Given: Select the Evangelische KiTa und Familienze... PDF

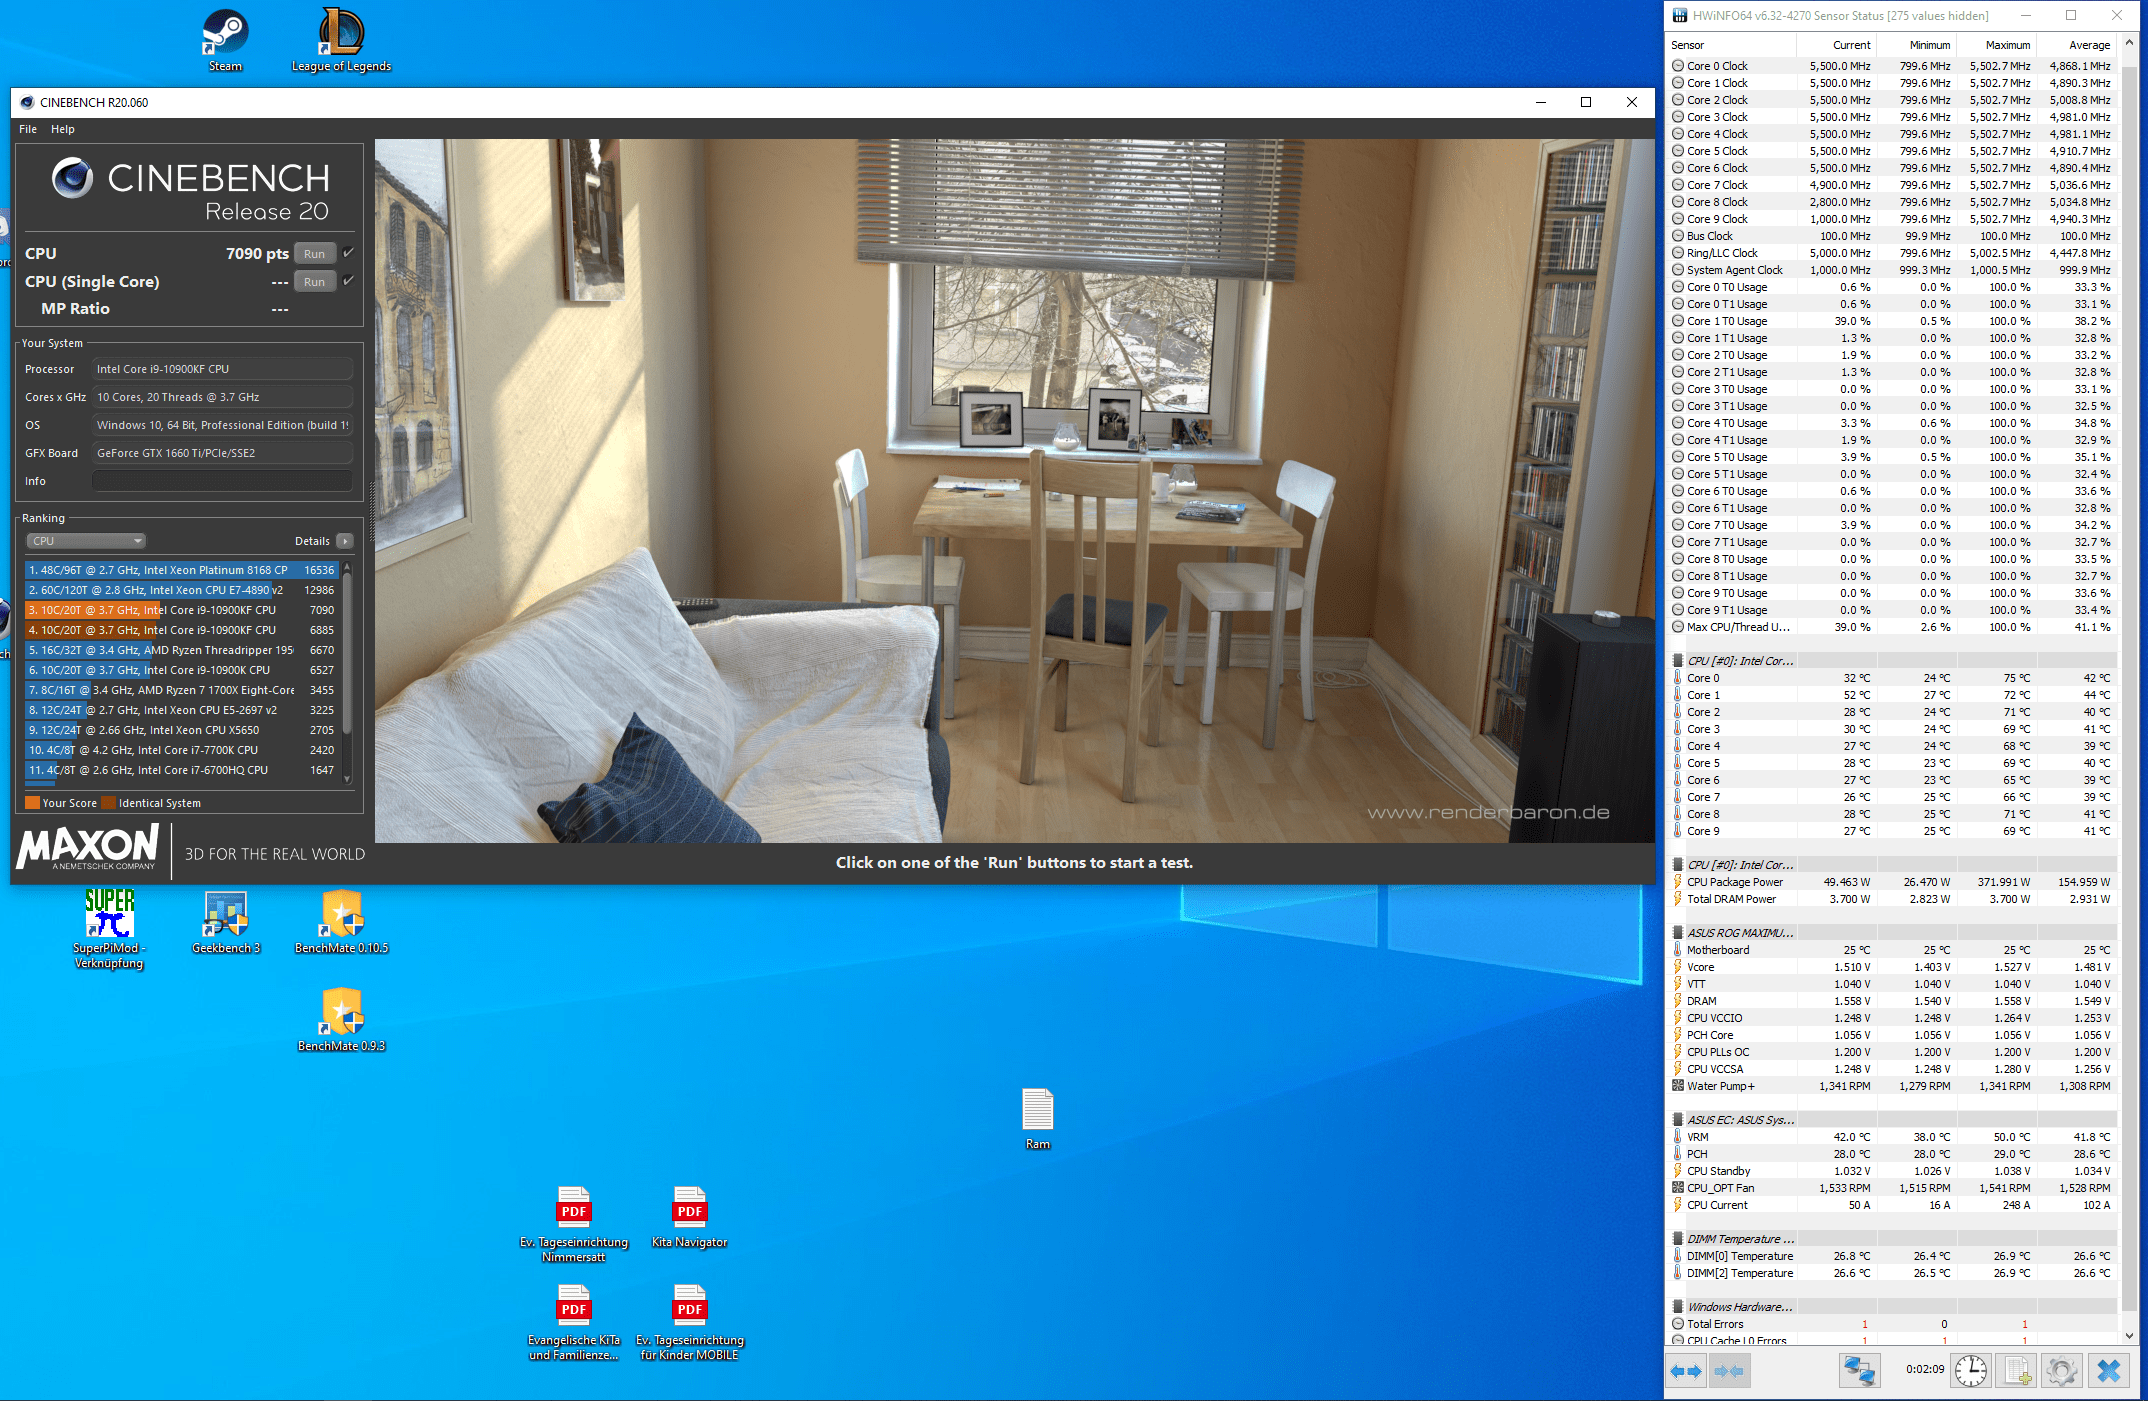Looking at the screenshot, I should [573, 1322].
